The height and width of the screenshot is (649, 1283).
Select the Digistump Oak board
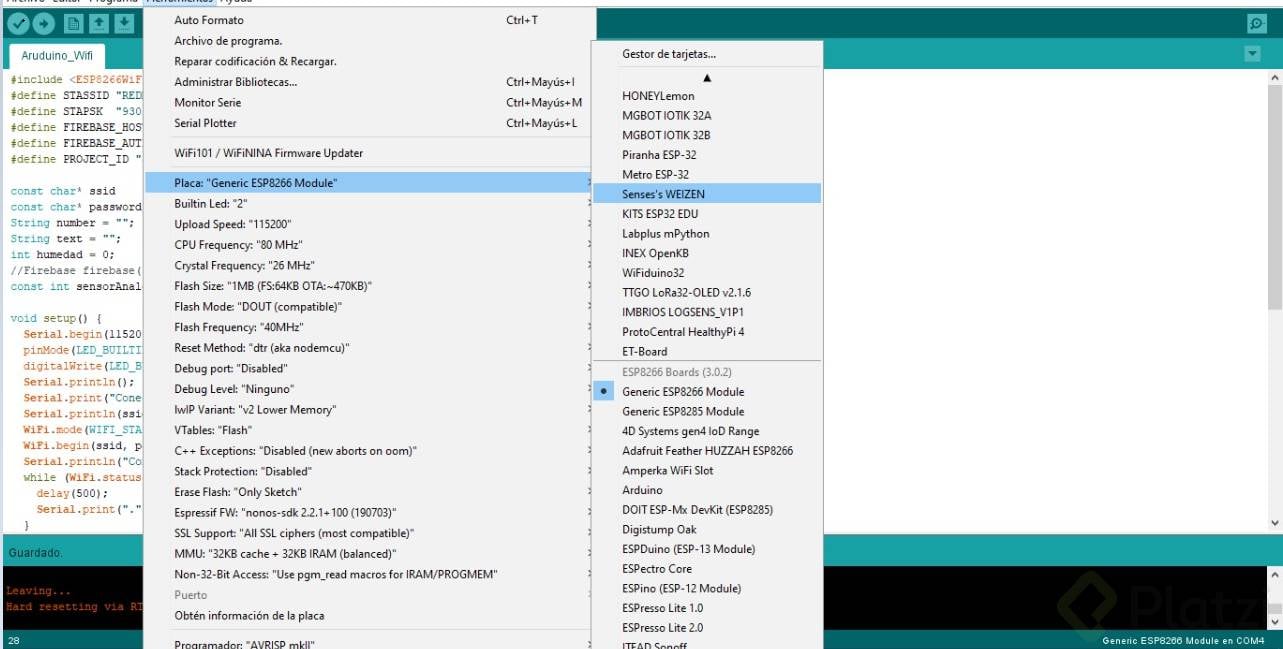[707, 529]
